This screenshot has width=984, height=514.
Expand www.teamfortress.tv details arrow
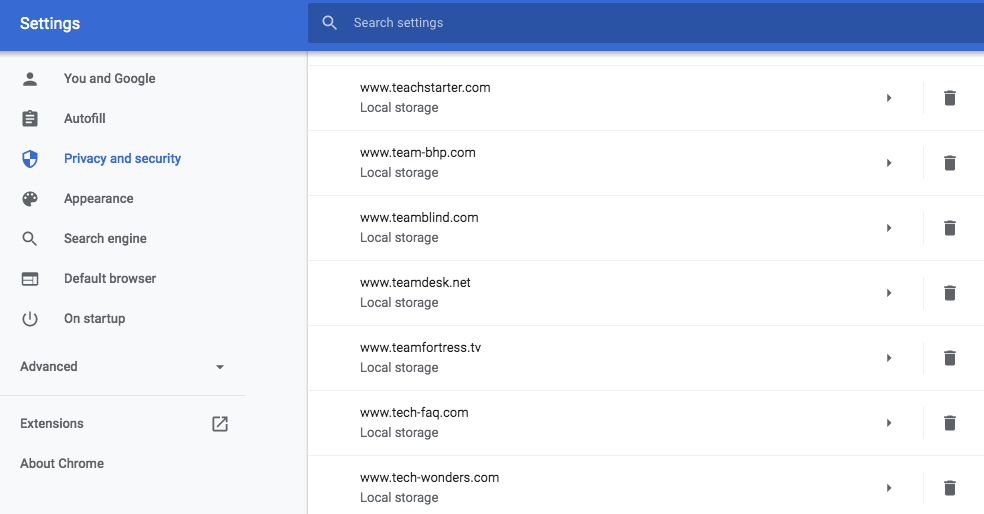tap(889, 358)
